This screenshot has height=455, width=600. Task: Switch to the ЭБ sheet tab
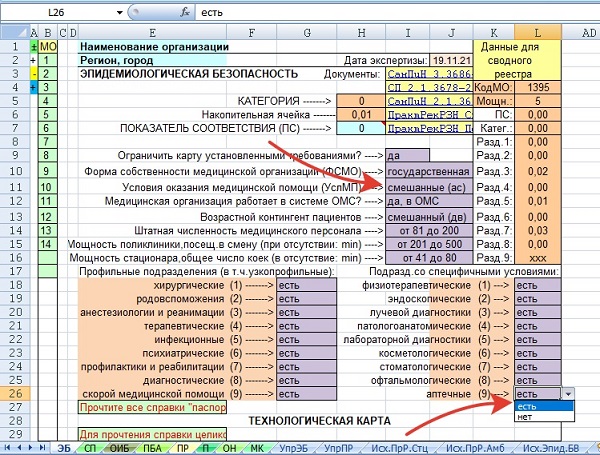(x=64, y=448)
